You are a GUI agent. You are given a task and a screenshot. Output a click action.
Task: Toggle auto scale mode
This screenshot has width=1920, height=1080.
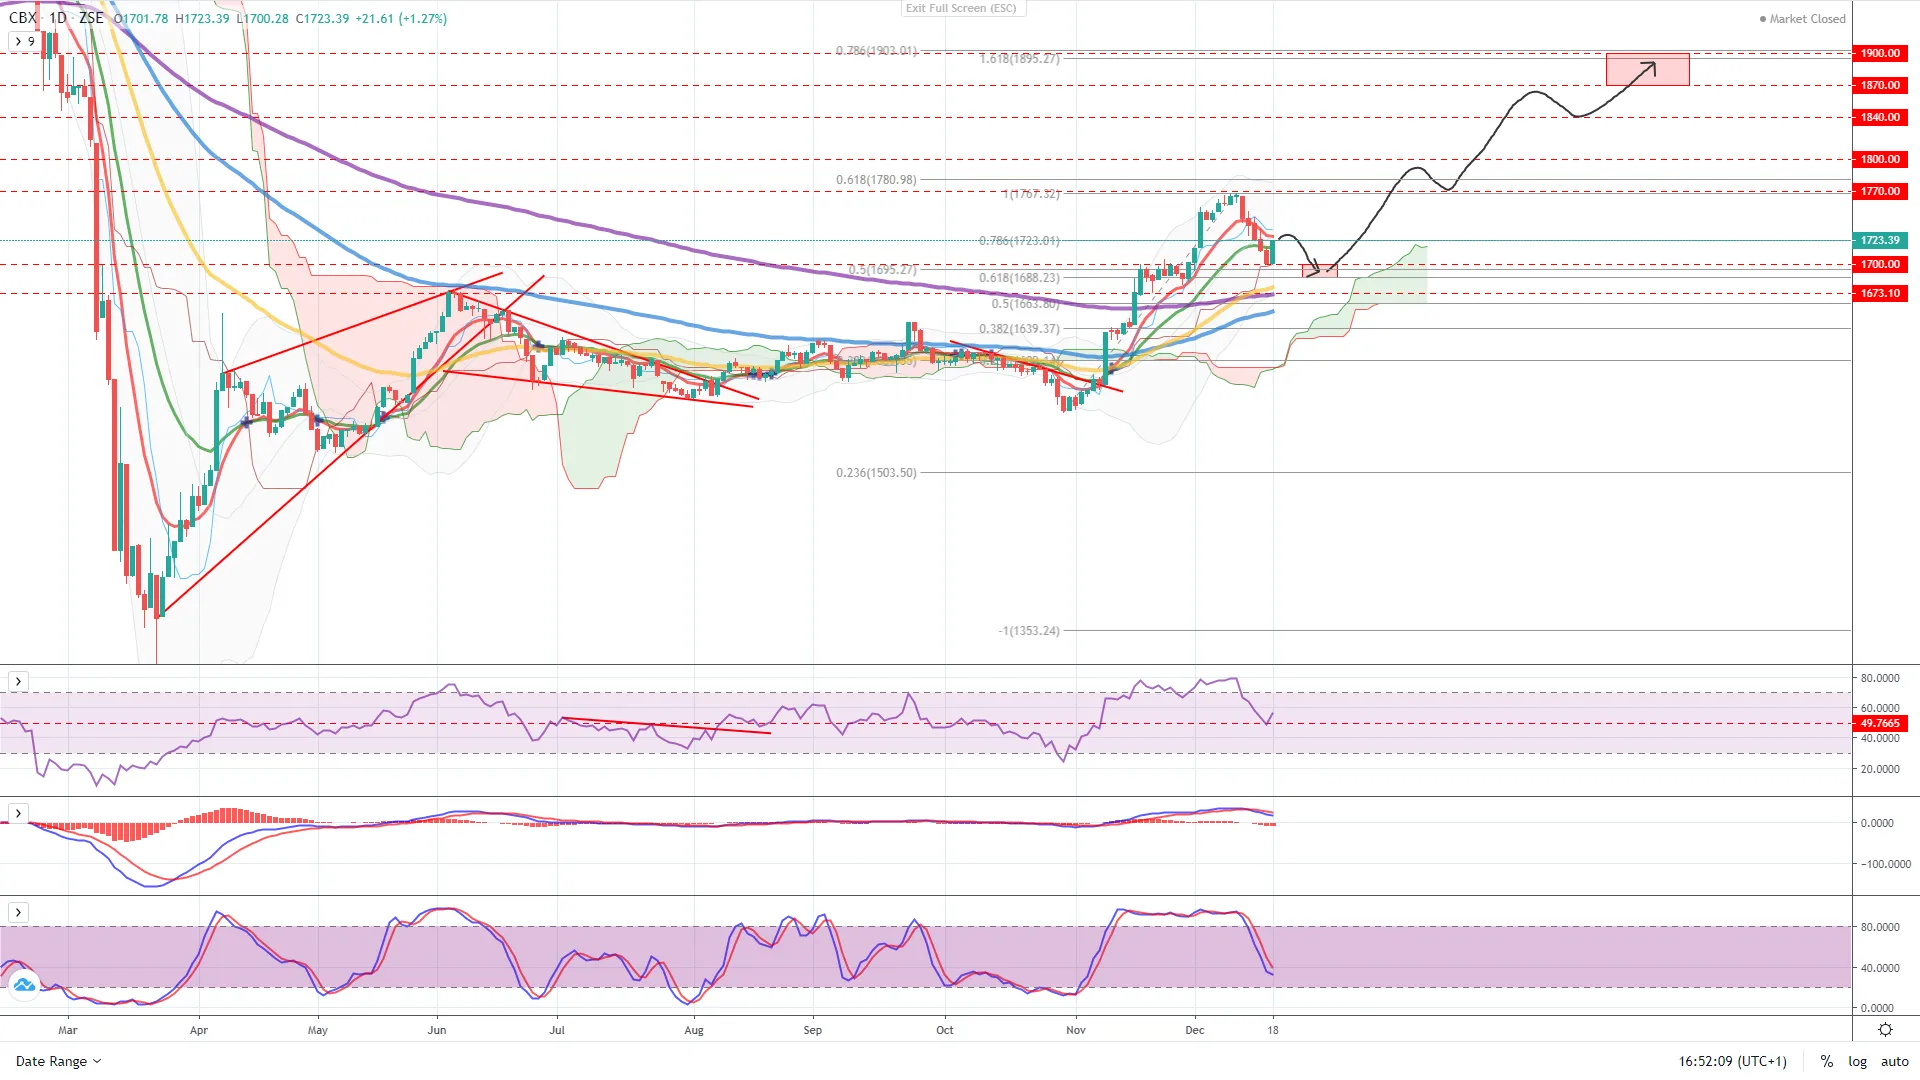coord(1894,1061)
